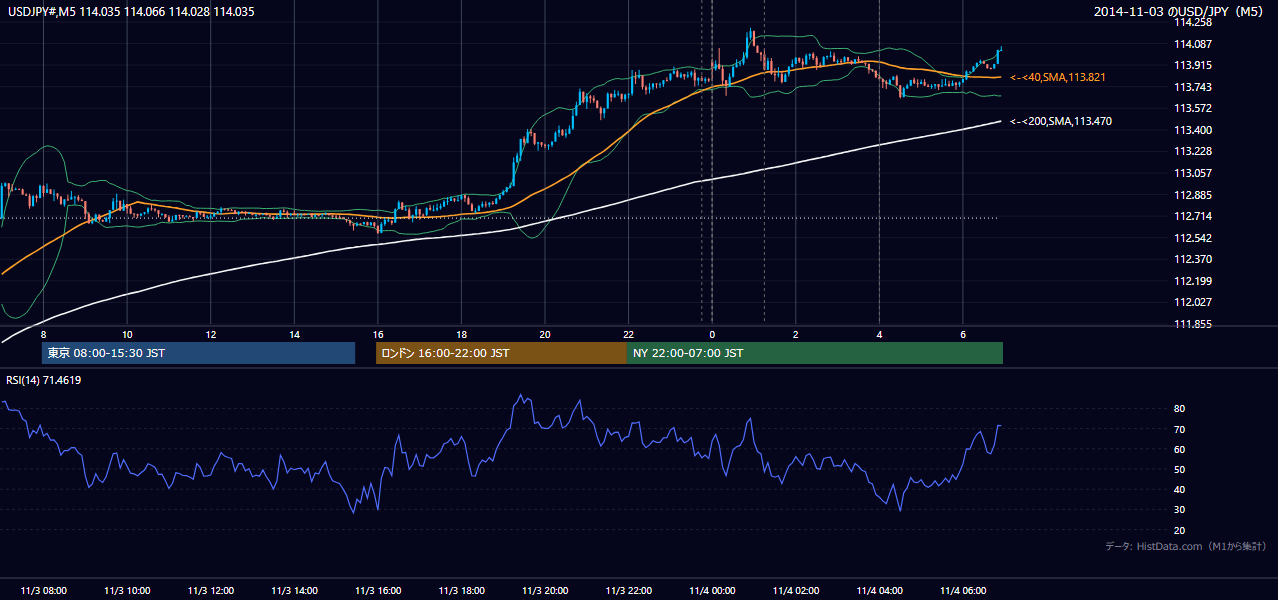Image resolution: width=1278 pixels, height=600 pixels.
Task: Click the 11/3 12:00 date axis label
Action: [x=211, y=590]
